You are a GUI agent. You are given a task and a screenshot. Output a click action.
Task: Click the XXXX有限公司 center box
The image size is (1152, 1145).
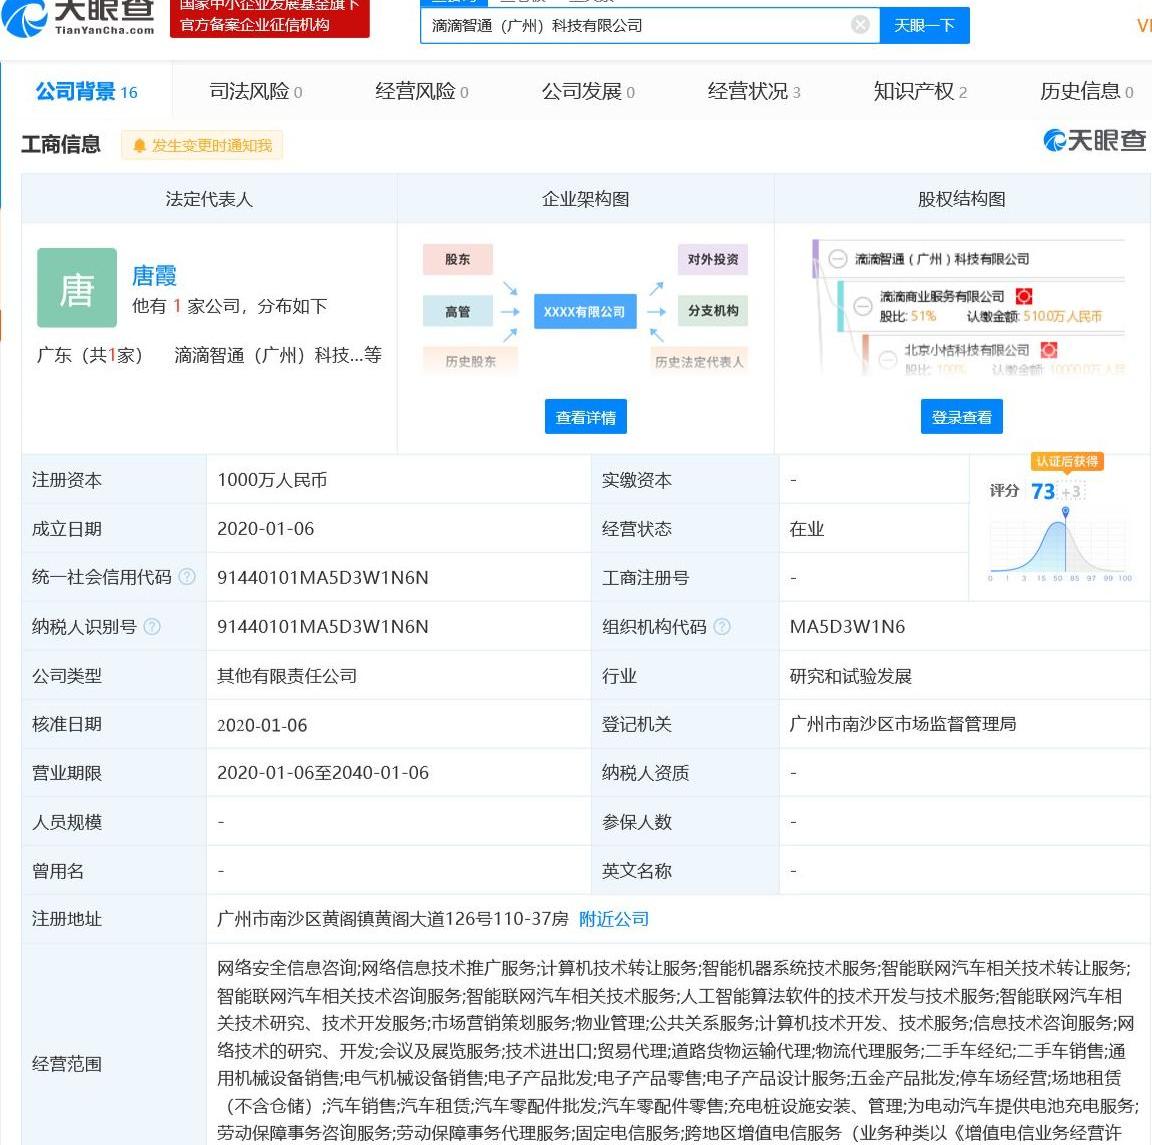point(585,311)
